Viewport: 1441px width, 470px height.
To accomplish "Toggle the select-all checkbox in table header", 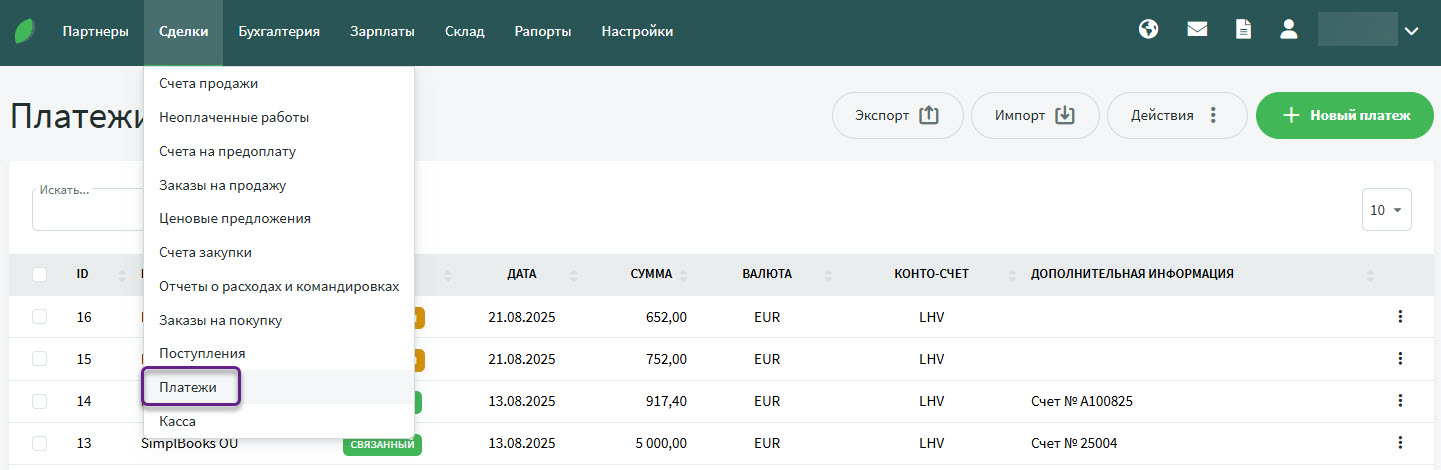I will [x=39, y=274].
